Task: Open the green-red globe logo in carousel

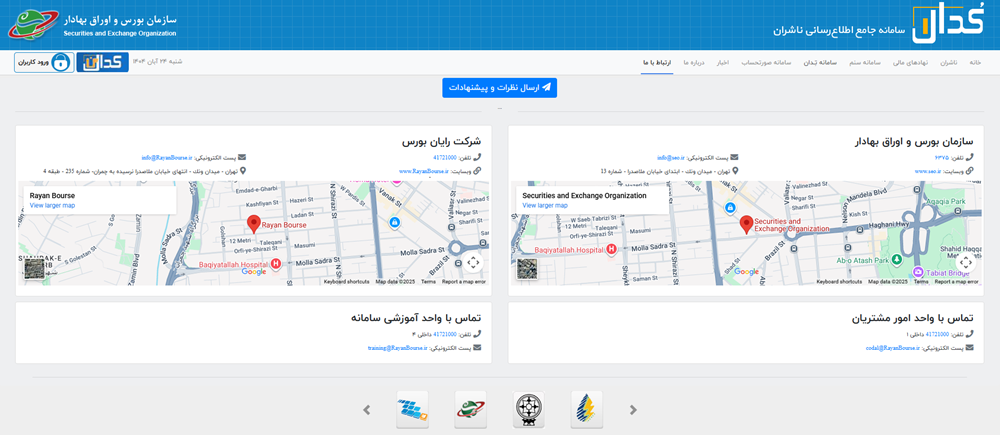Action: 471,409
